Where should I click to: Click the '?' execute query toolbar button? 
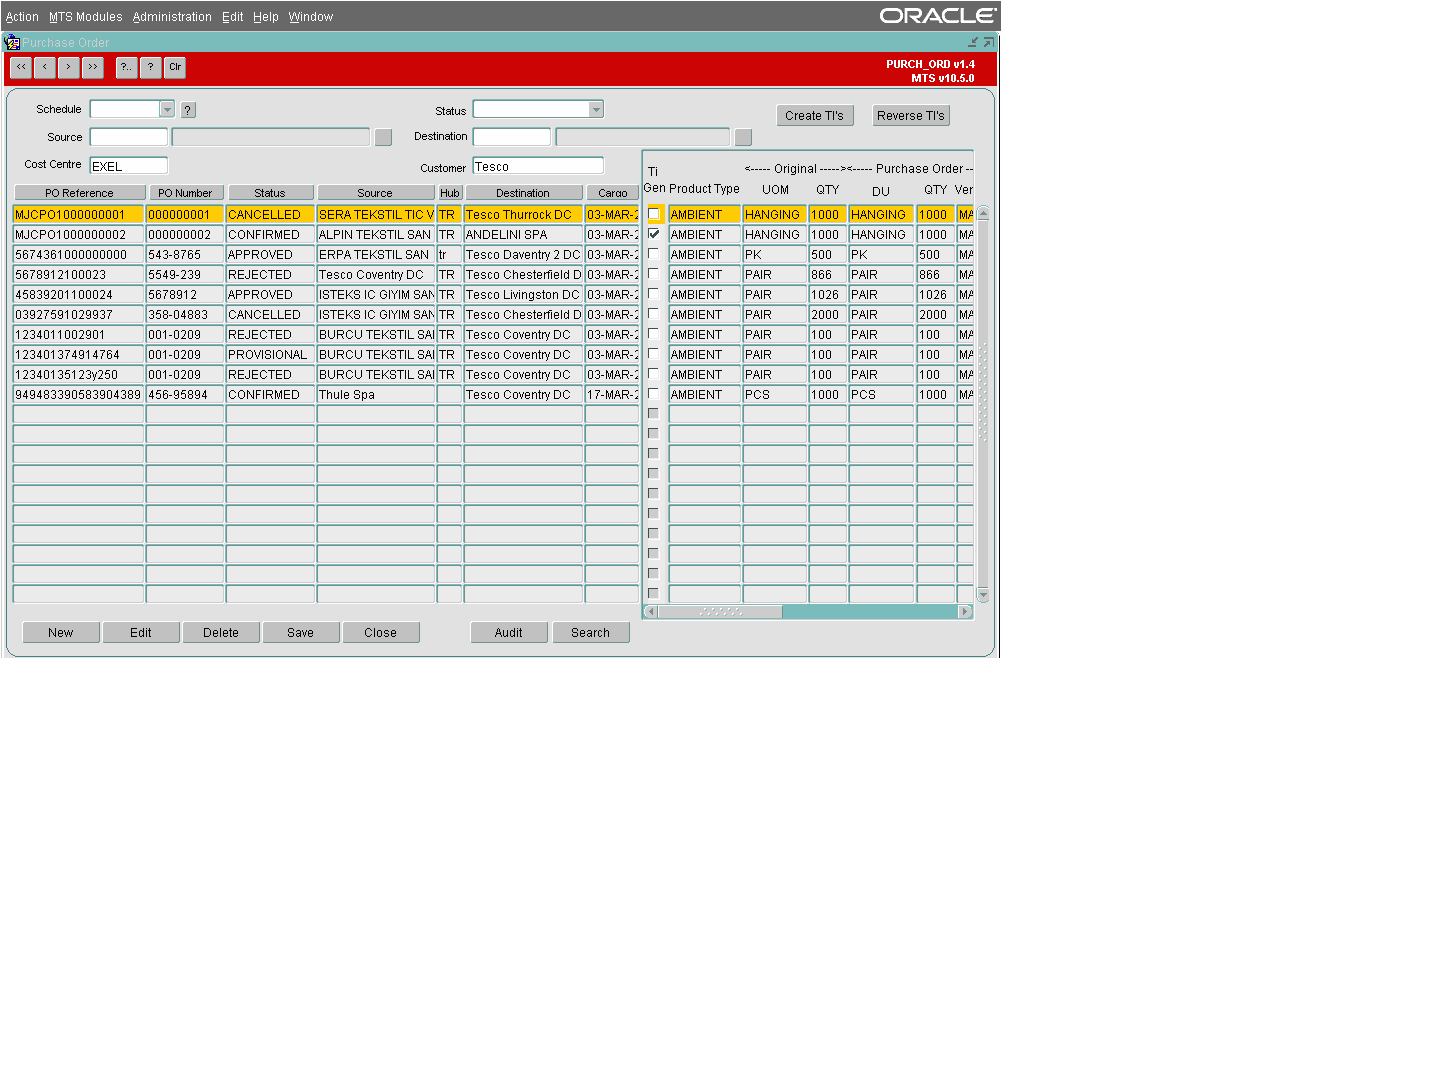point(150,67)
